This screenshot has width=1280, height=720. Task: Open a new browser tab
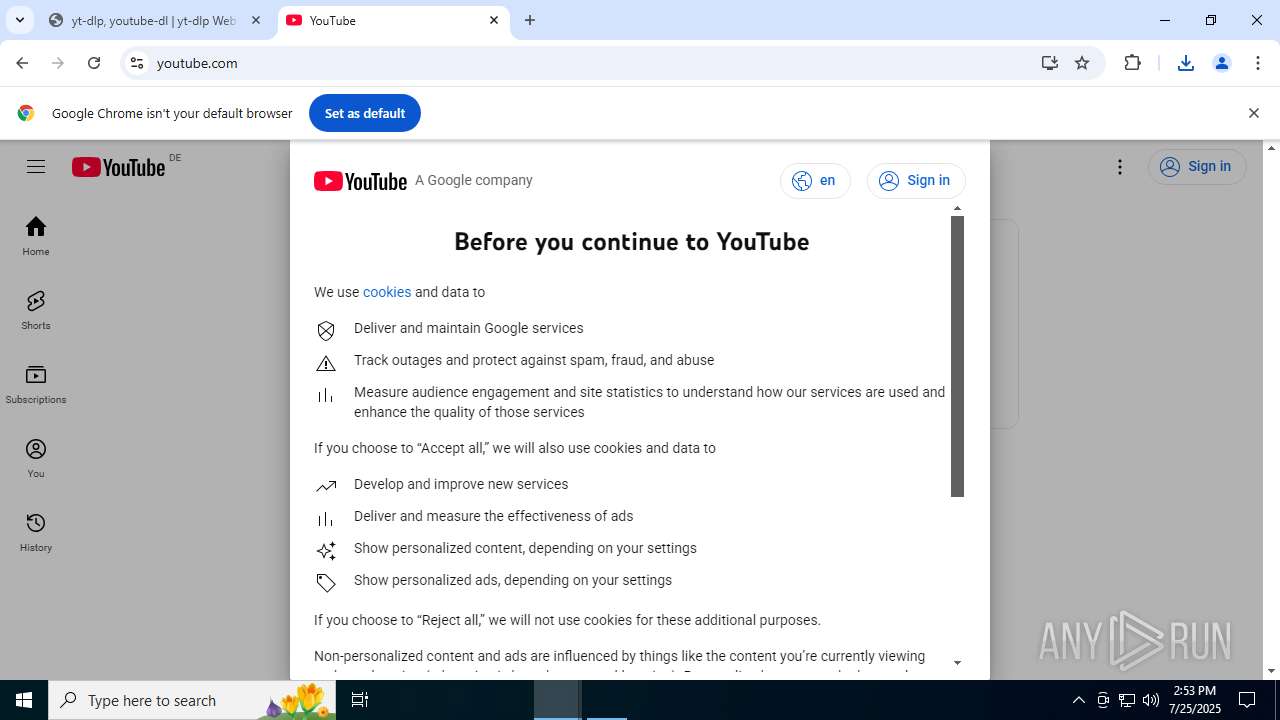[530, 20]
